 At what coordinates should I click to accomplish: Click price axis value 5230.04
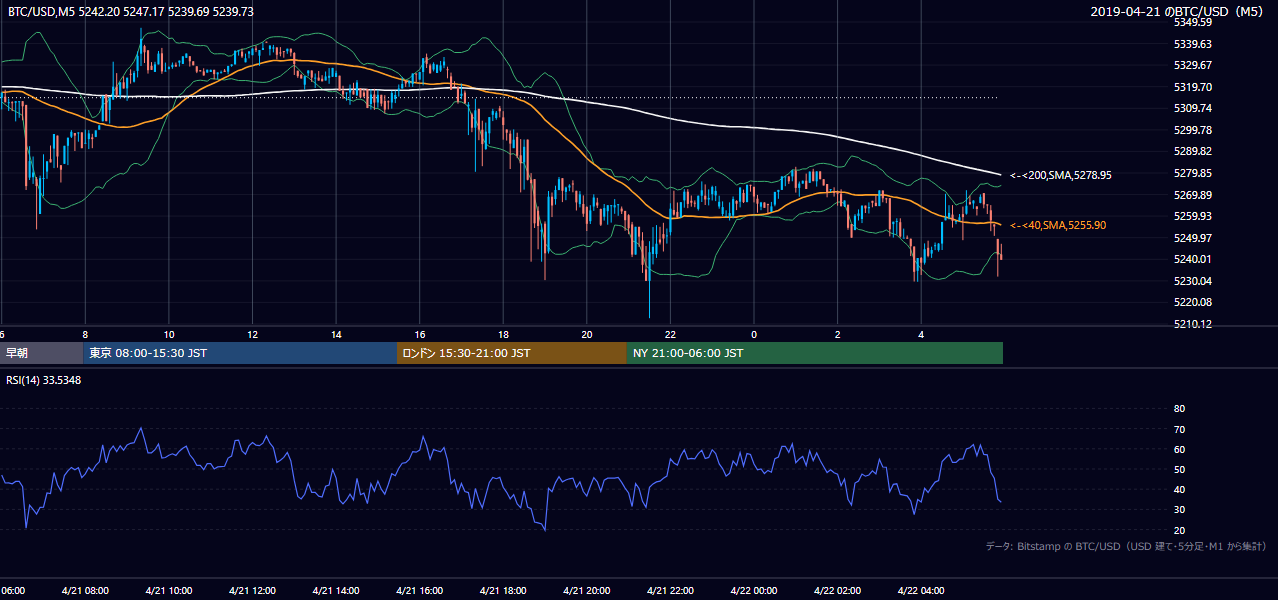click(x=1193, y=281)
